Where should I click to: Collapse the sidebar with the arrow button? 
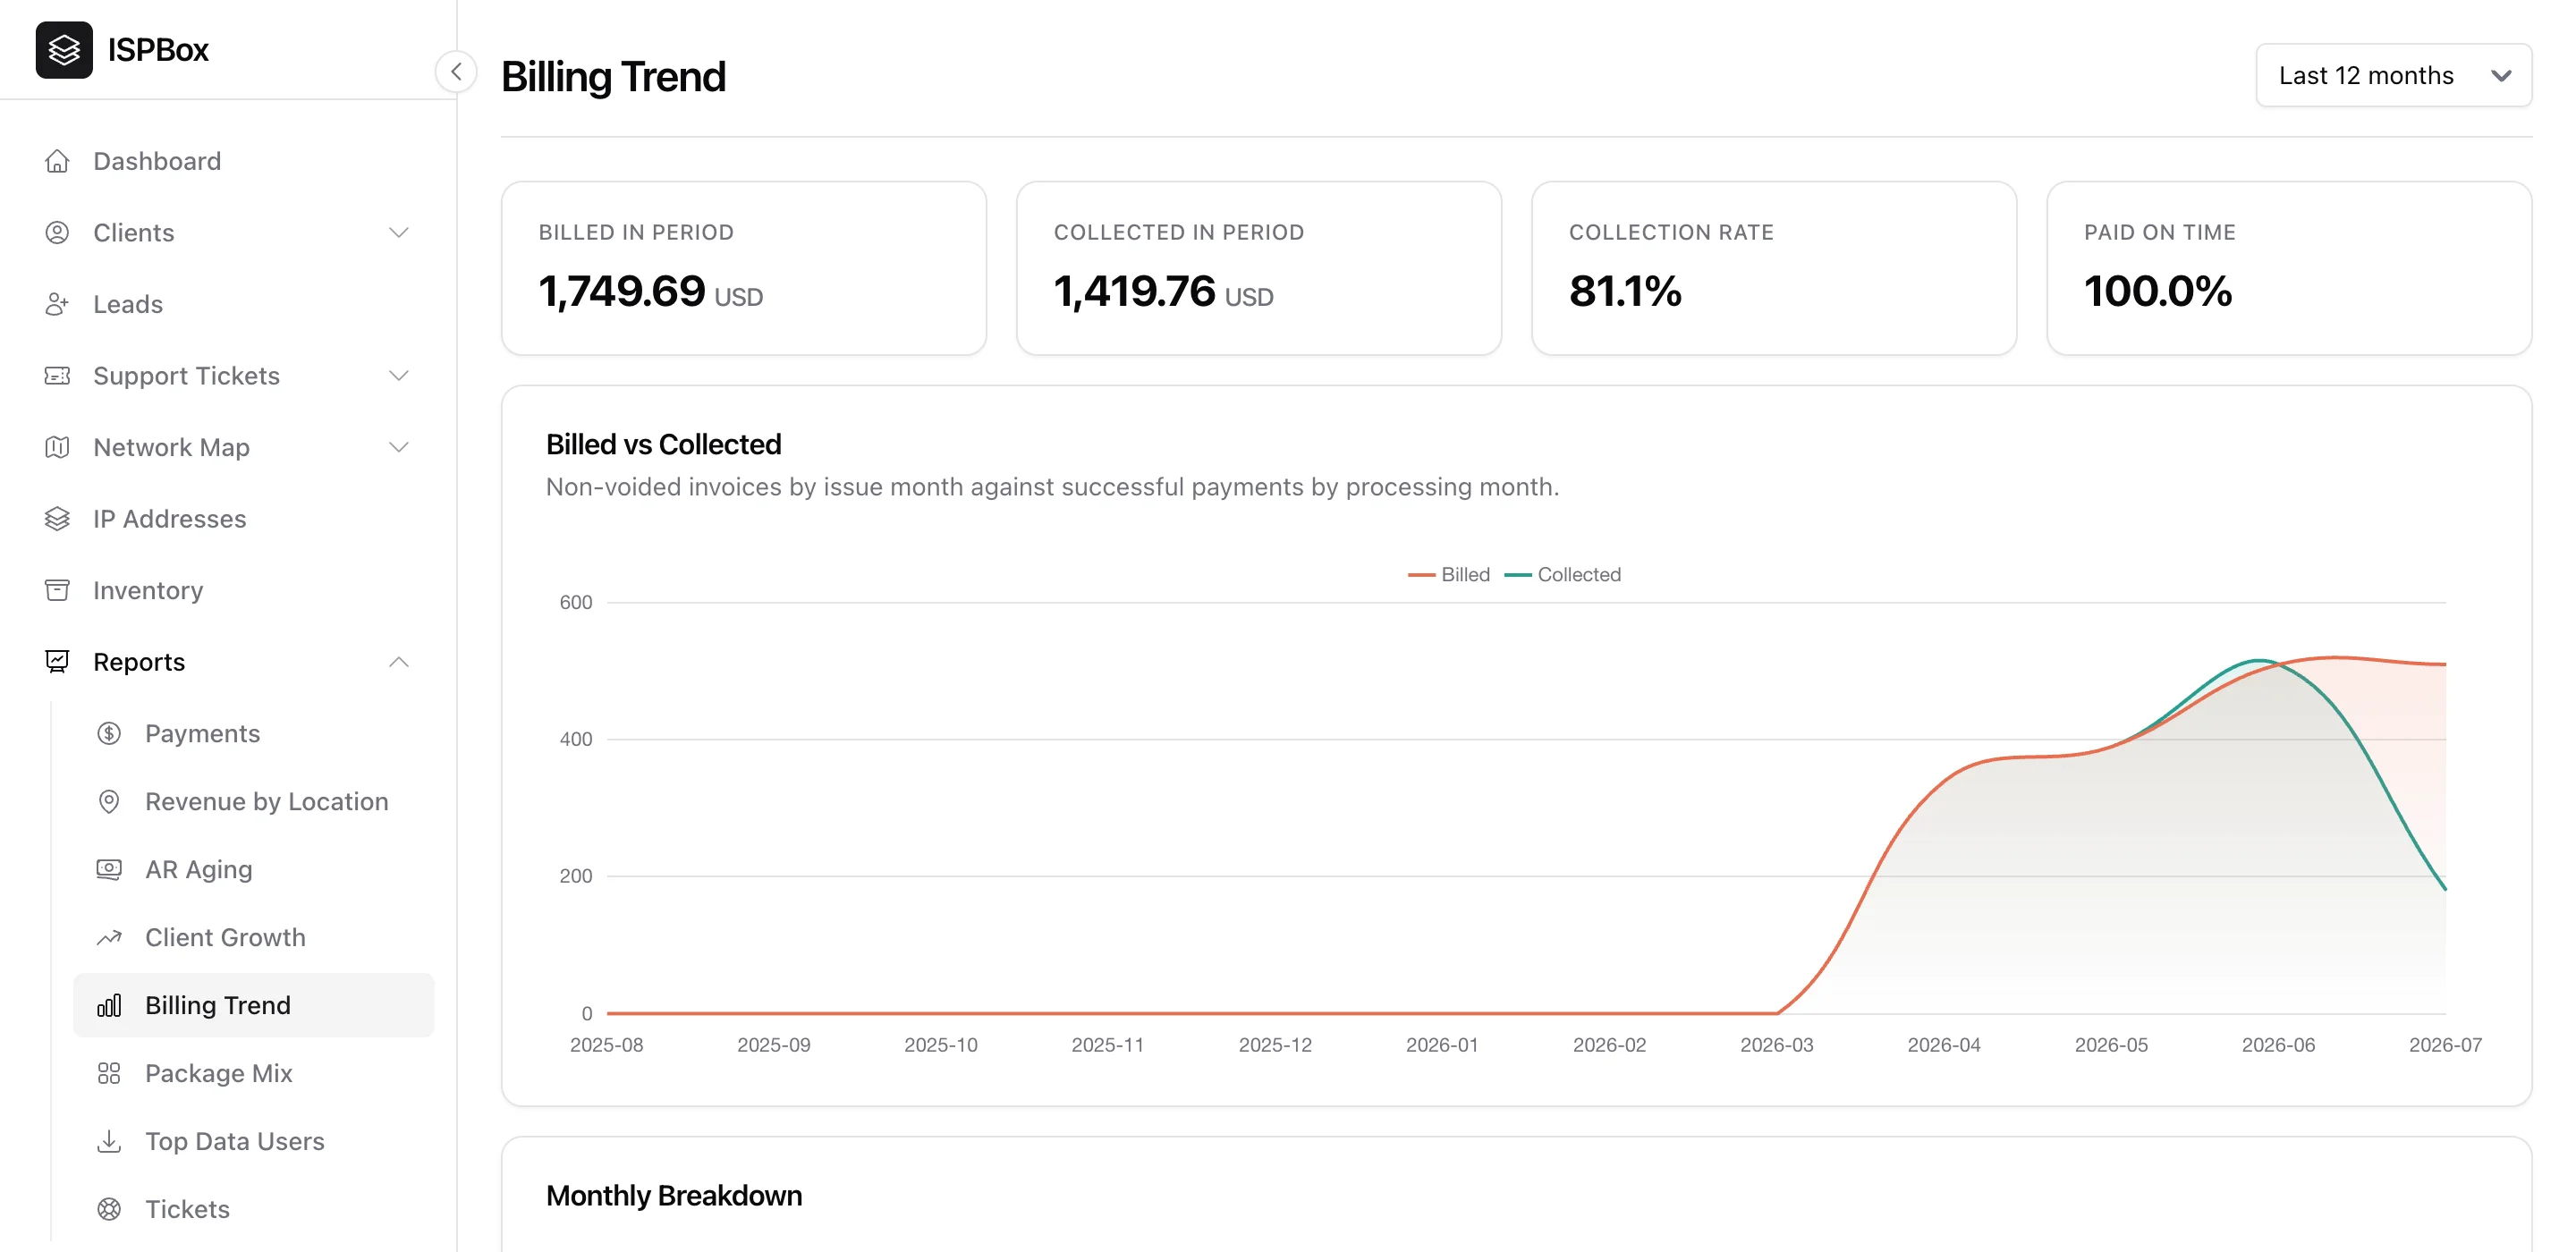tap(456, 72)
